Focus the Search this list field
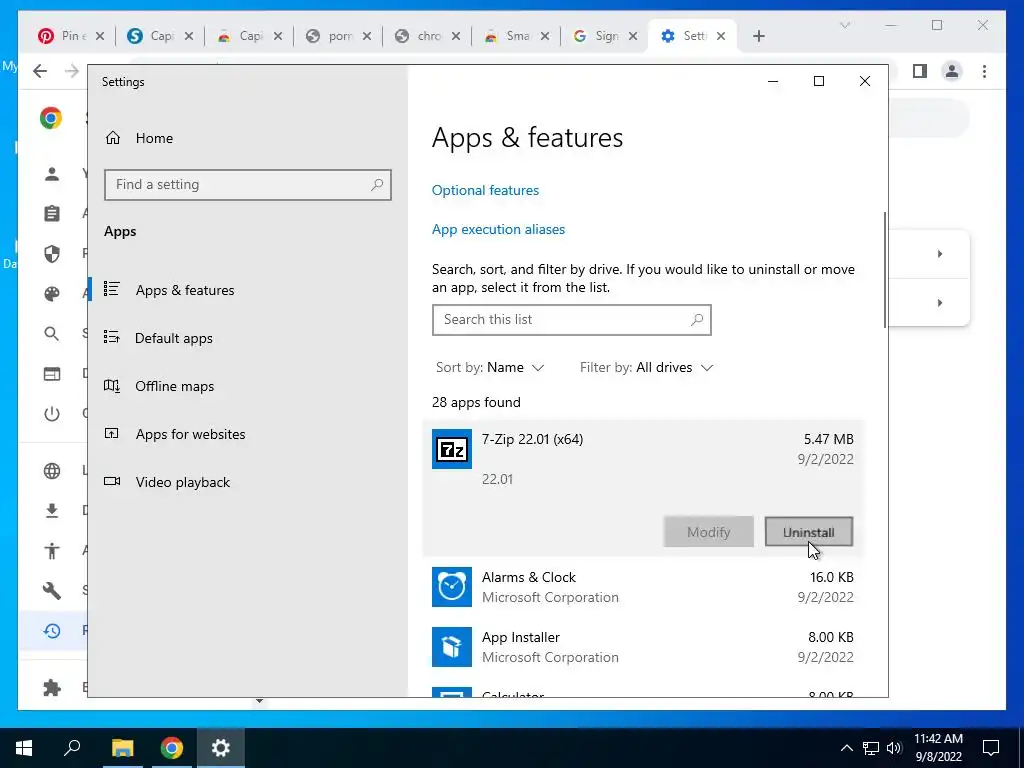The image size is (1024, 768). click(x=571, y=319)
